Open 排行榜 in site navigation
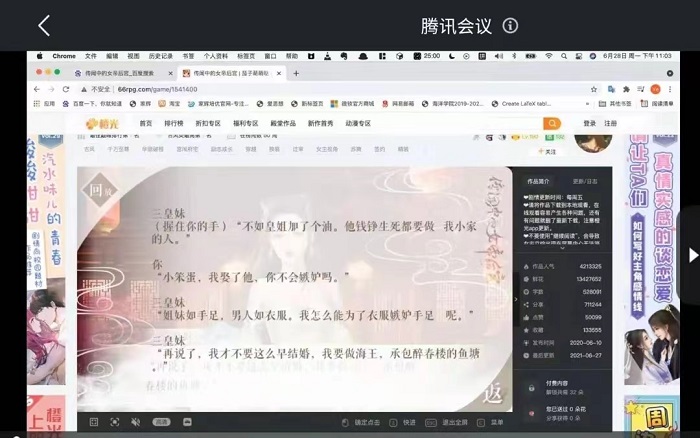 click(x=174, y=124)
